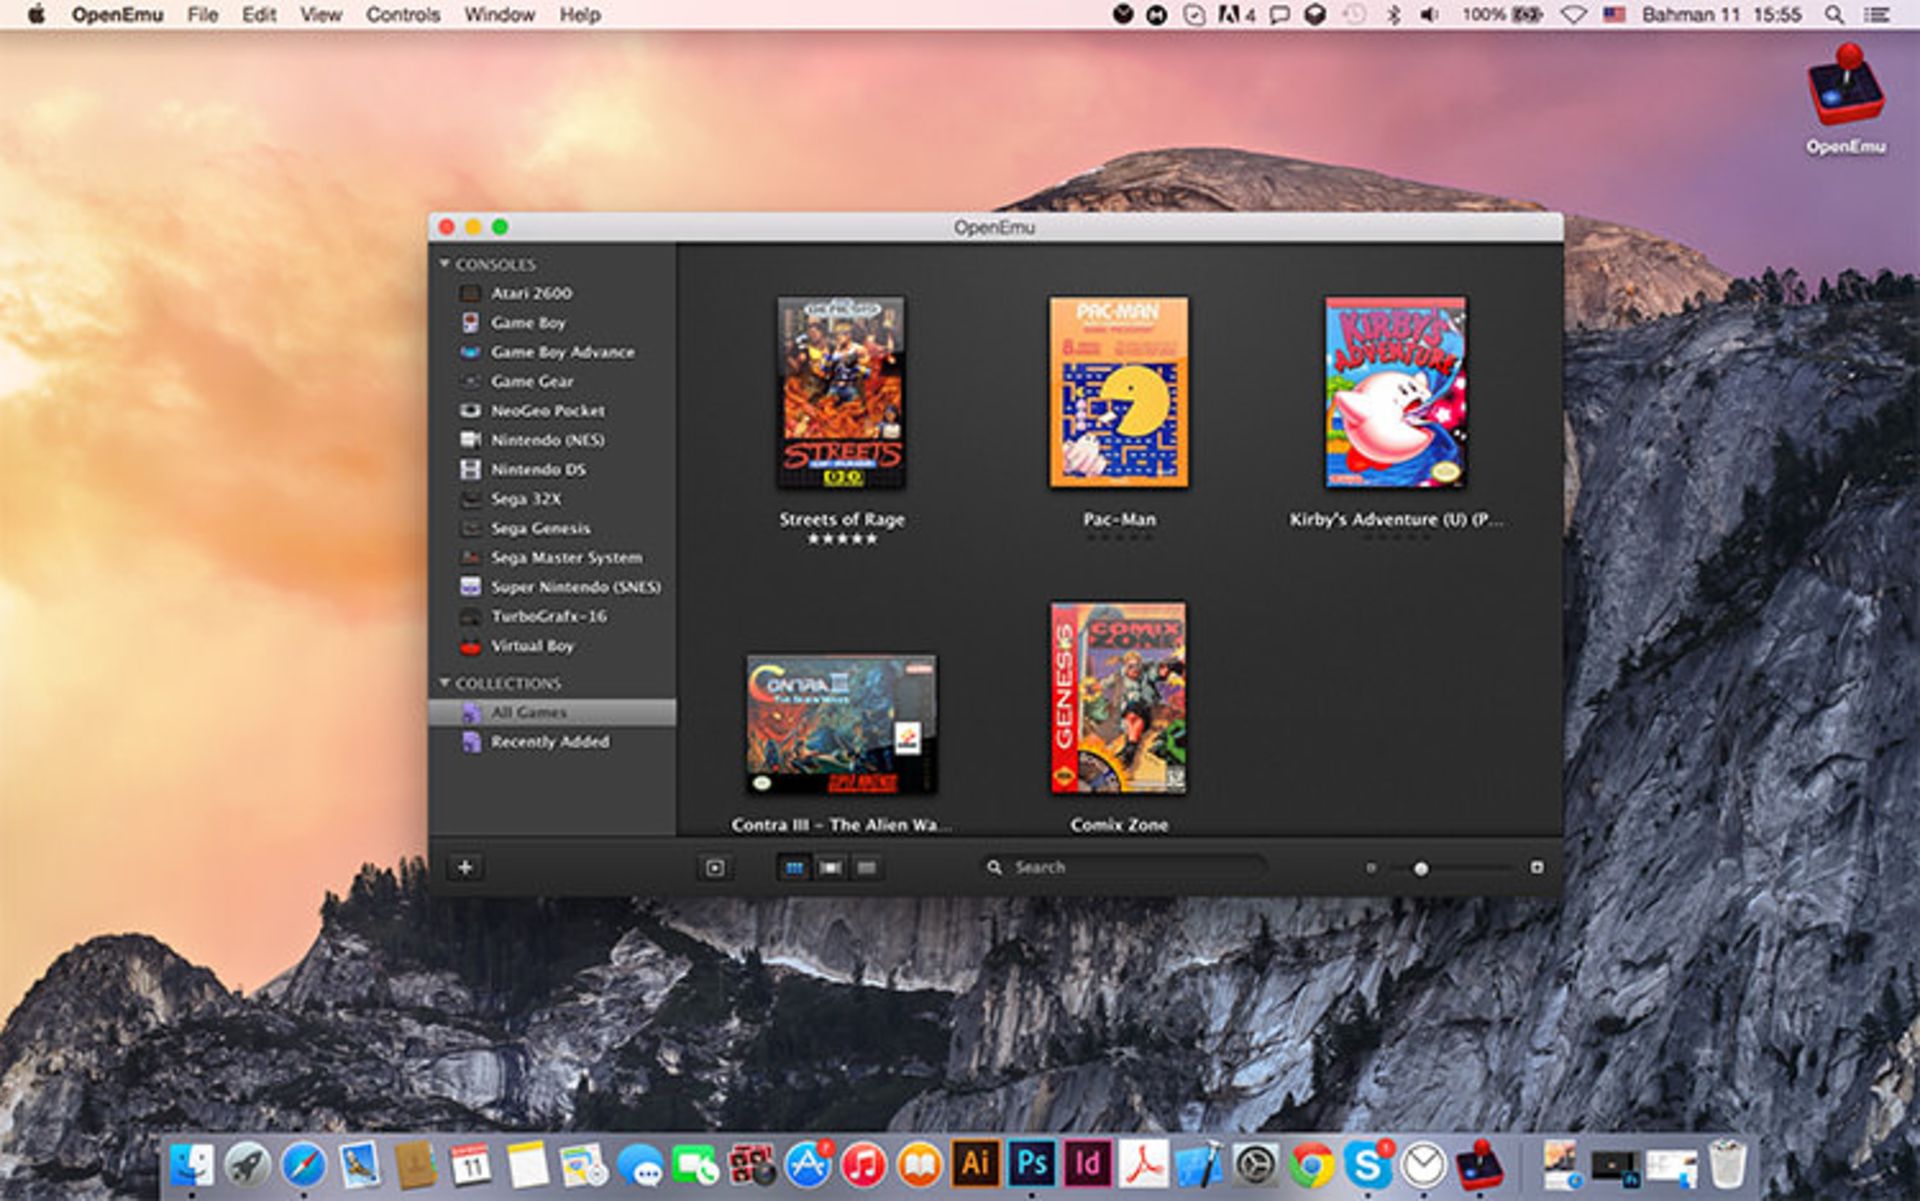The width and height of the screenshot is (1920, 1201).
Task: Click the Game Boy Advance console icon
Action: click(470, 352)
